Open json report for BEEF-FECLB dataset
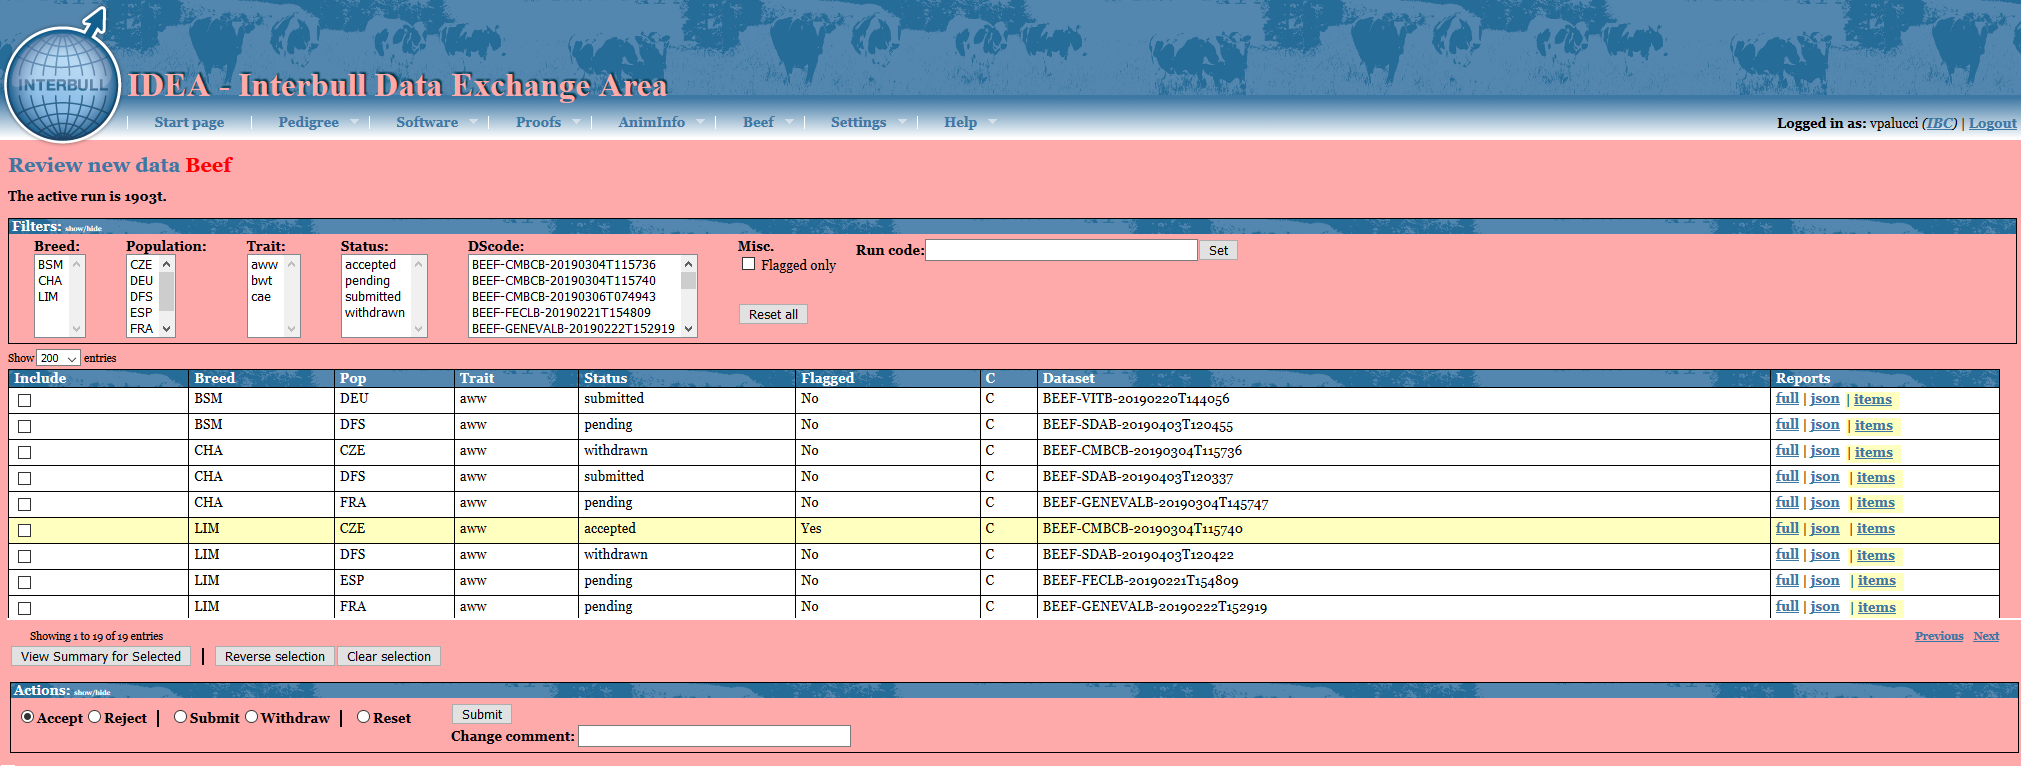 (1824, 581)
